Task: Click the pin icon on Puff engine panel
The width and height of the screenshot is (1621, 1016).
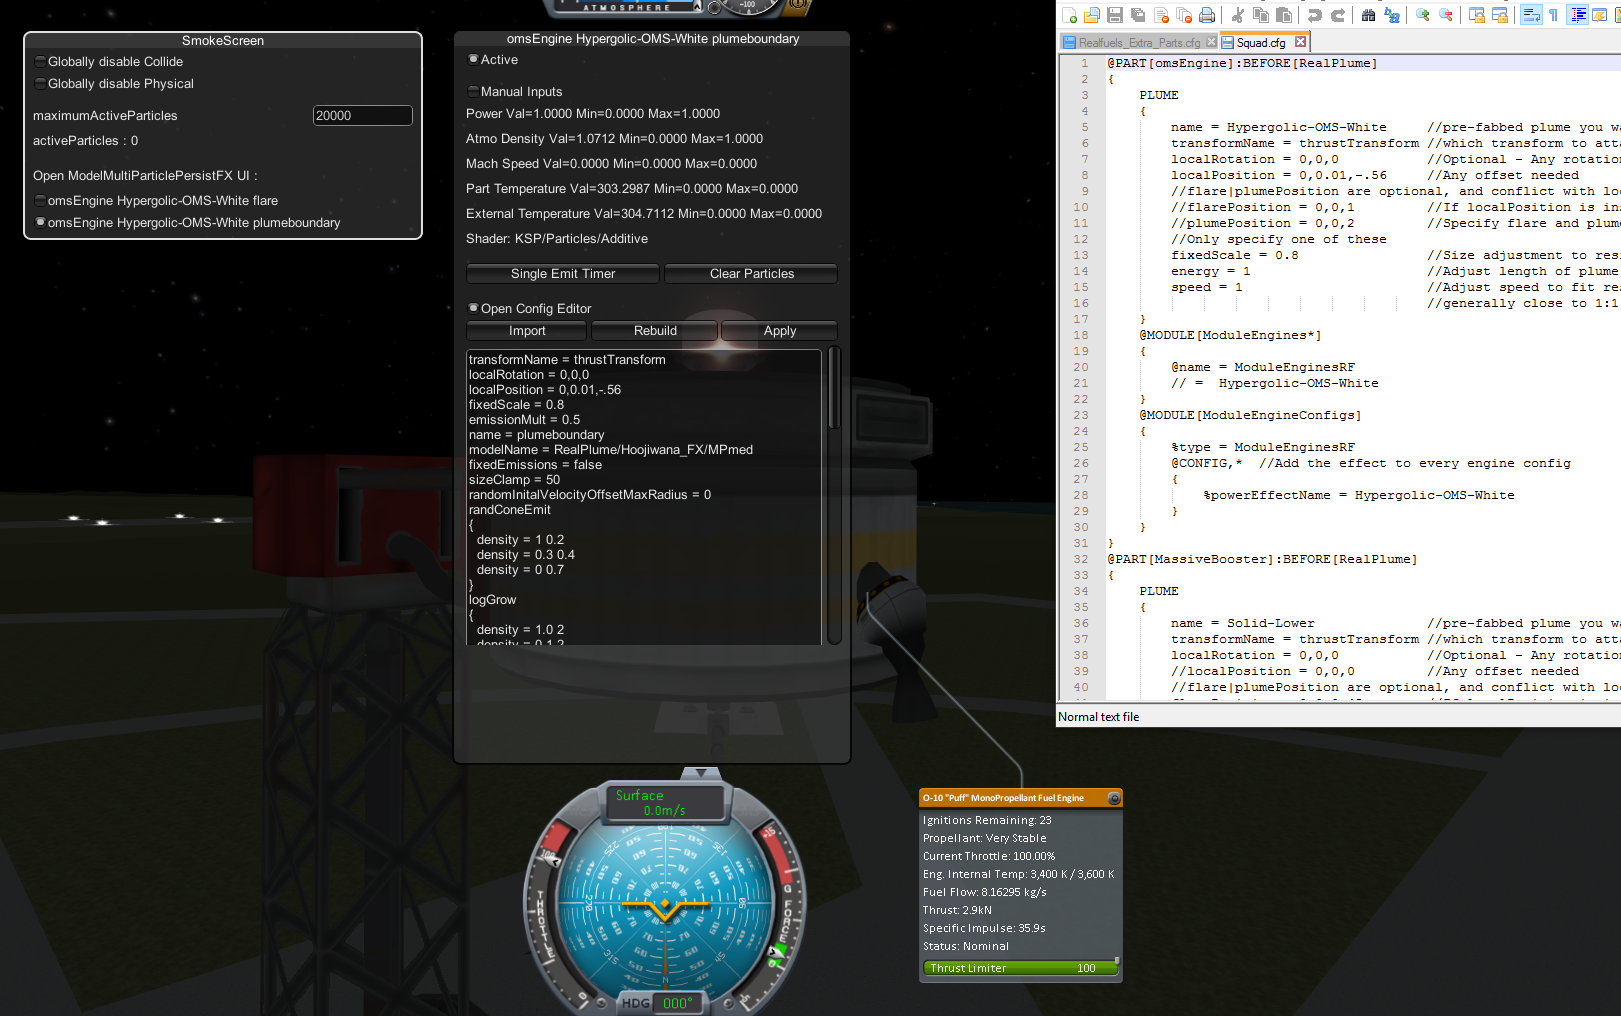Action: click(x=1114, y=798)
